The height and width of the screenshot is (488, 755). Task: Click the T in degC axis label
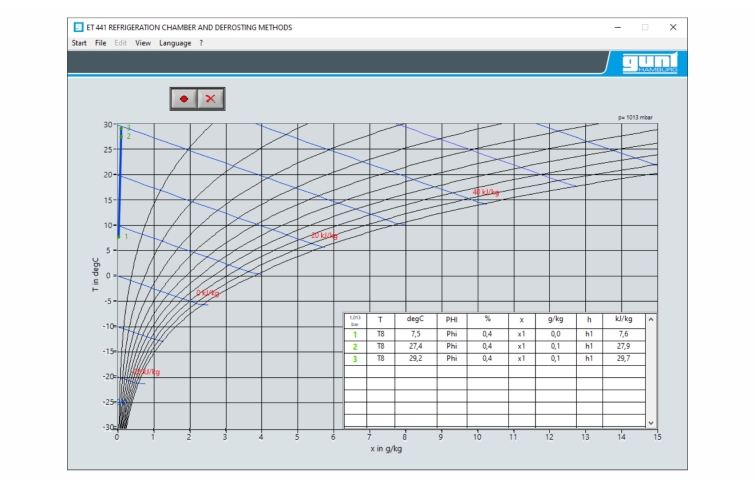coord(95,275)
